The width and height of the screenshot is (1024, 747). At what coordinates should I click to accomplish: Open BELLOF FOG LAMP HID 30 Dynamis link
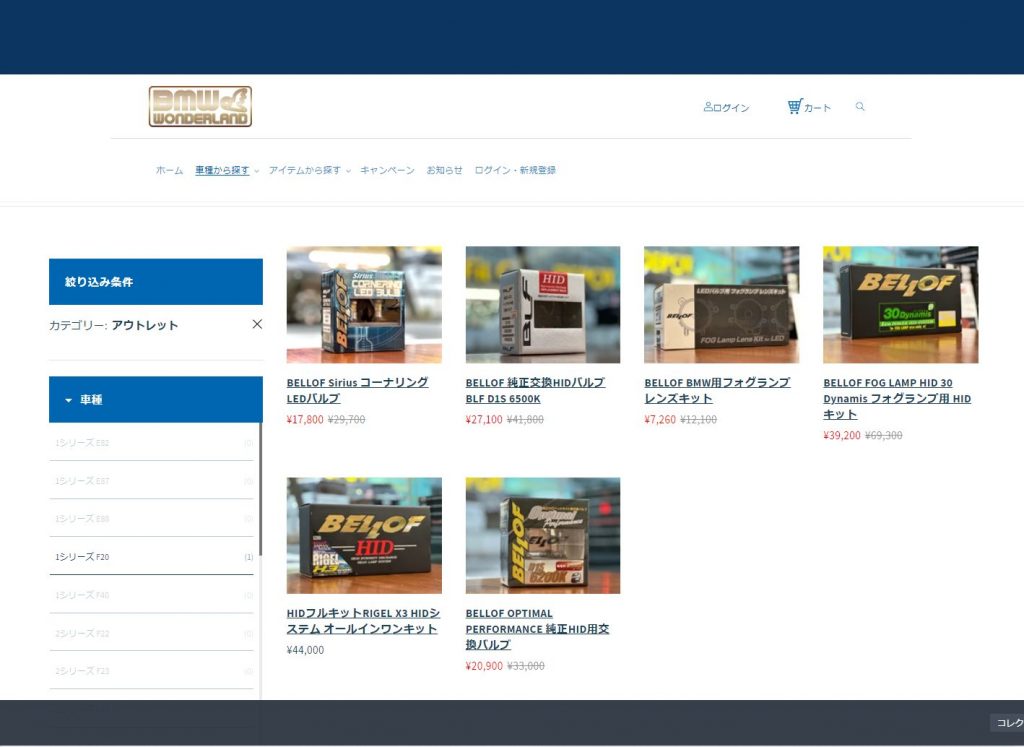coord(897,398)
